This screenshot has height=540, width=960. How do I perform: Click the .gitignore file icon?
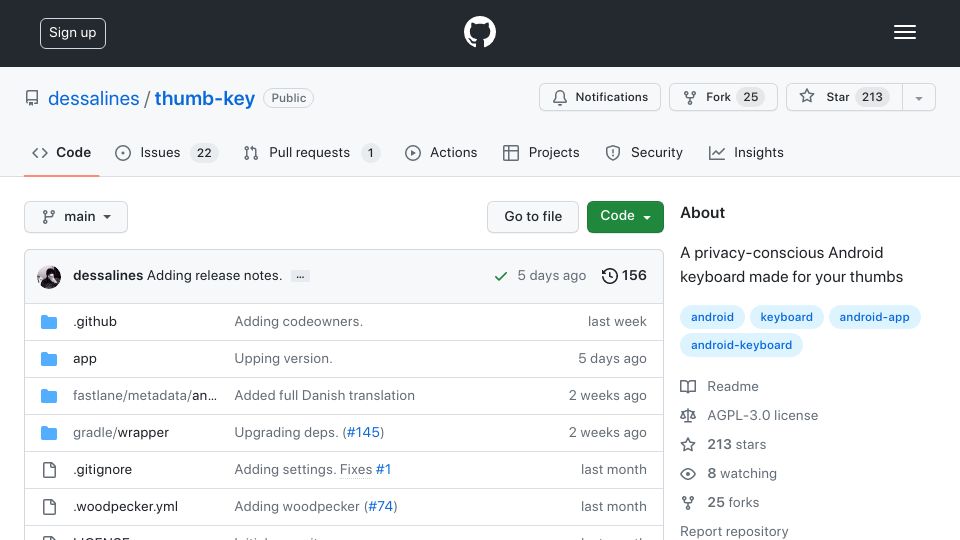(49, 470)
